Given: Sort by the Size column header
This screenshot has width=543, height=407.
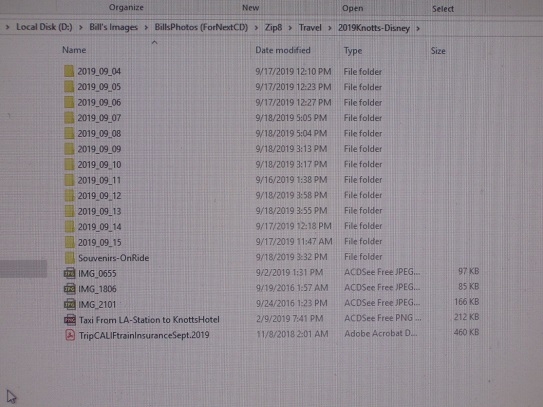Looking at the screenshot, I should tap(438, 51).
